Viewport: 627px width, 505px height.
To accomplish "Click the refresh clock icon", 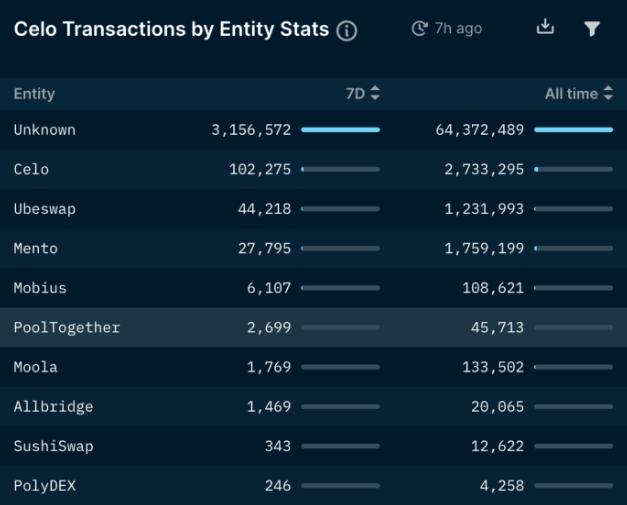I will point(419,29).
